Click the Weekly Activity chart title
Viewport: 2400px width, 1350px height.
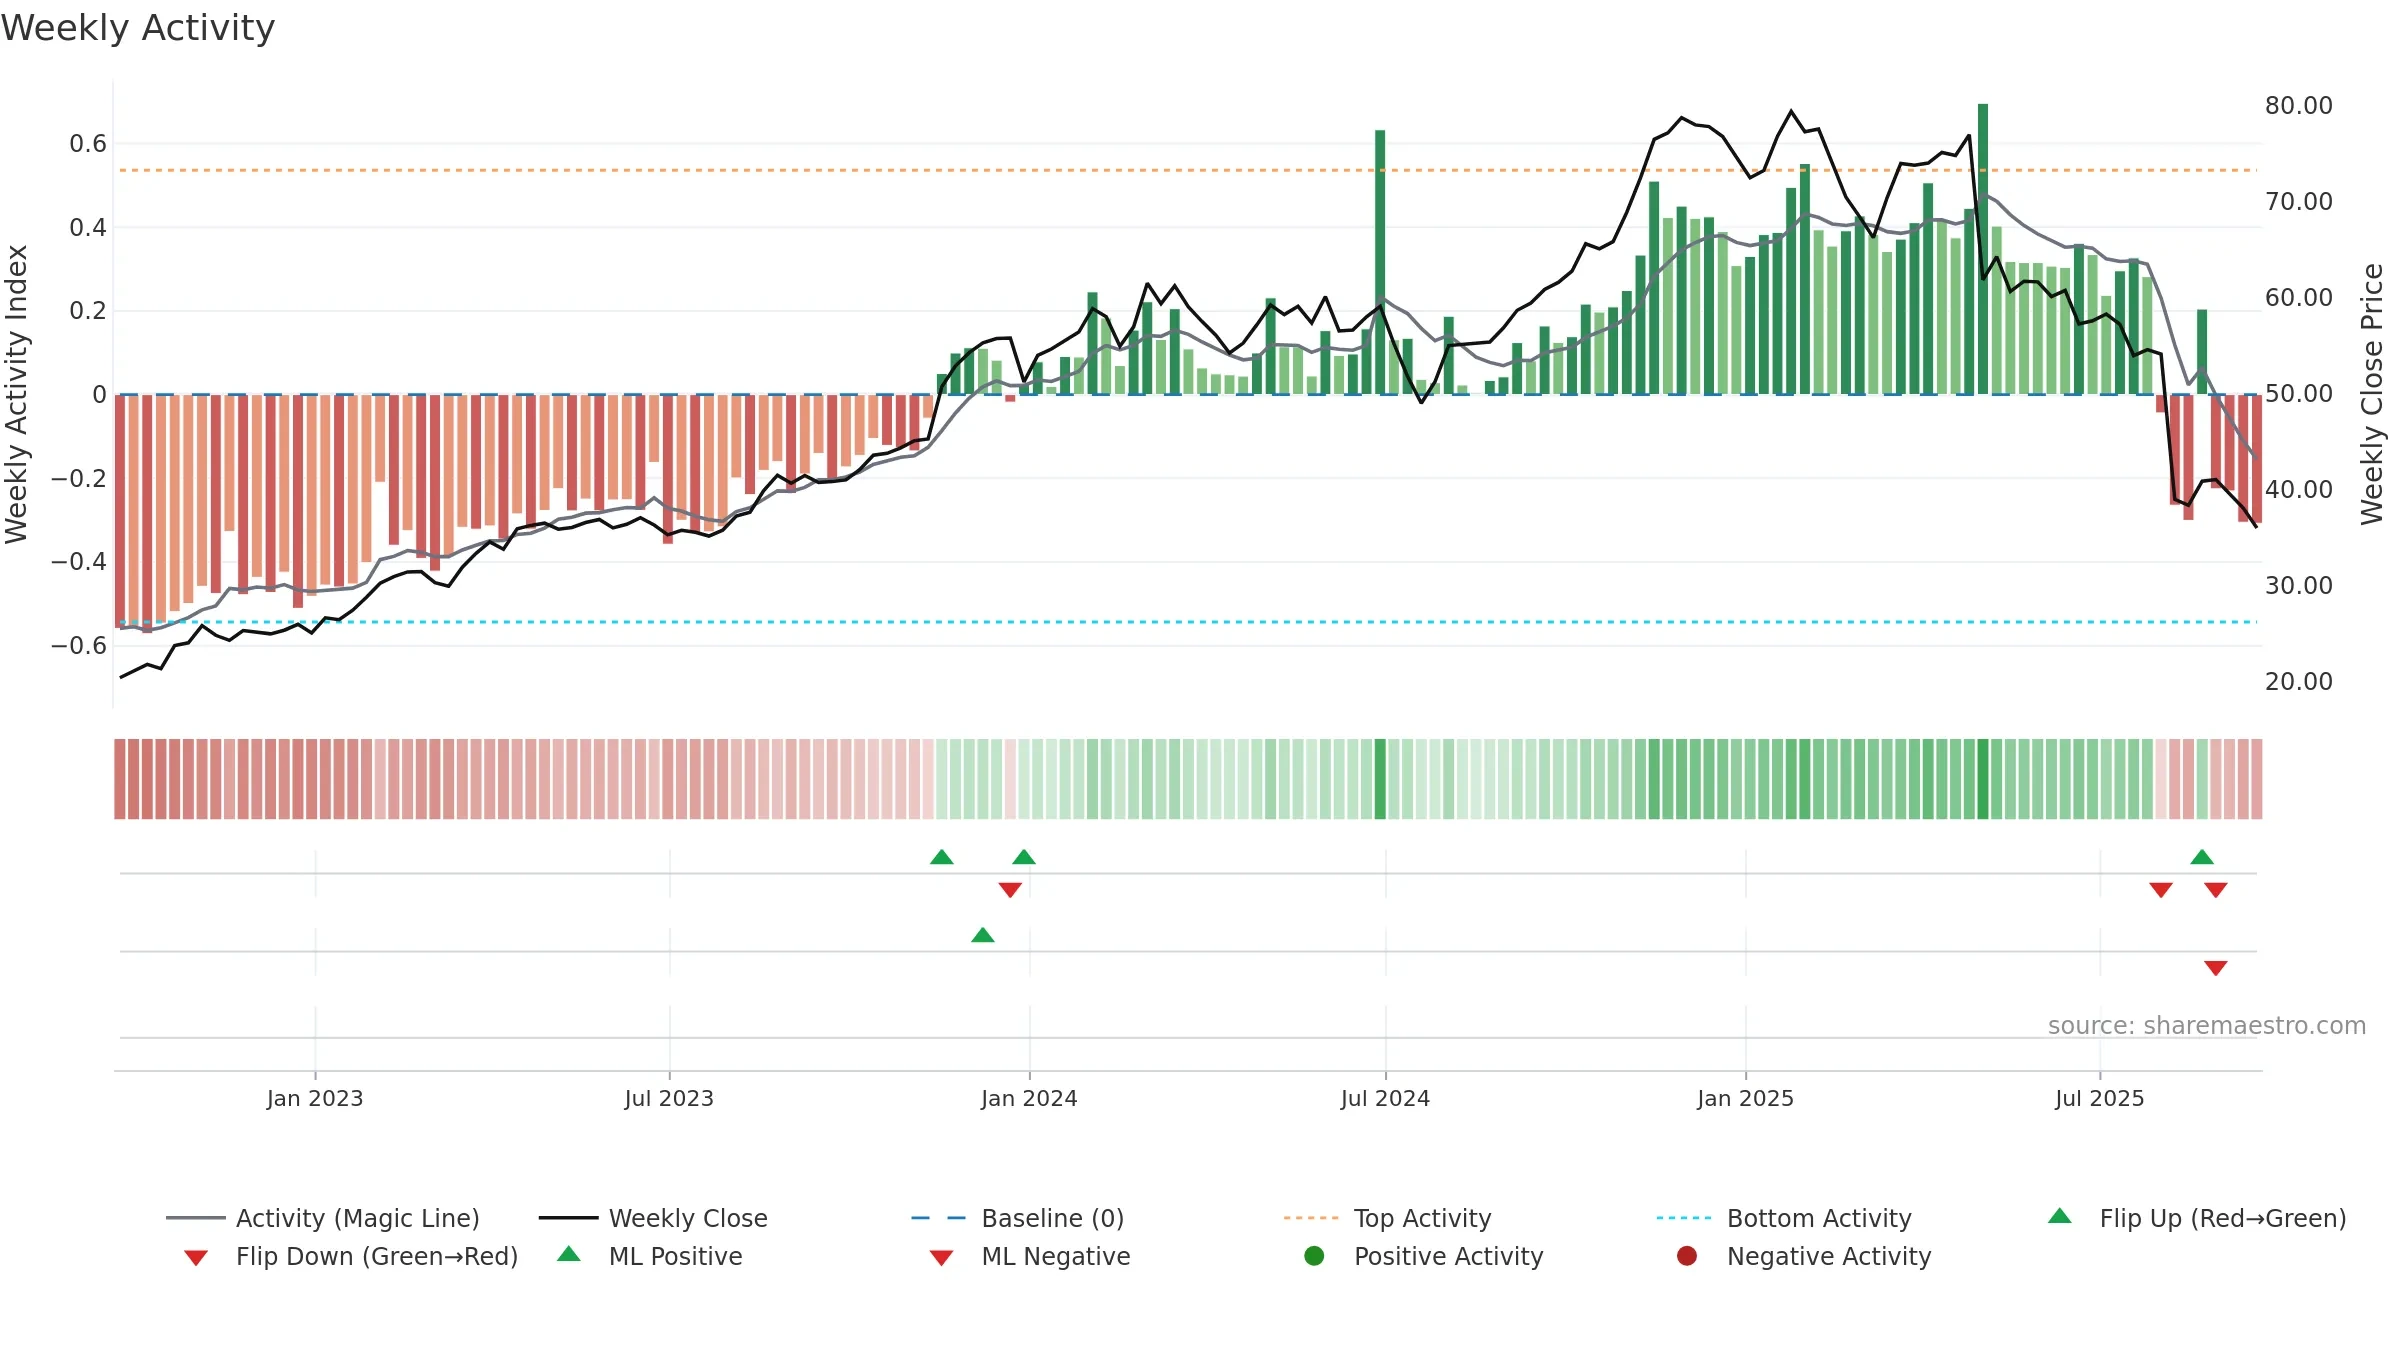138,28
